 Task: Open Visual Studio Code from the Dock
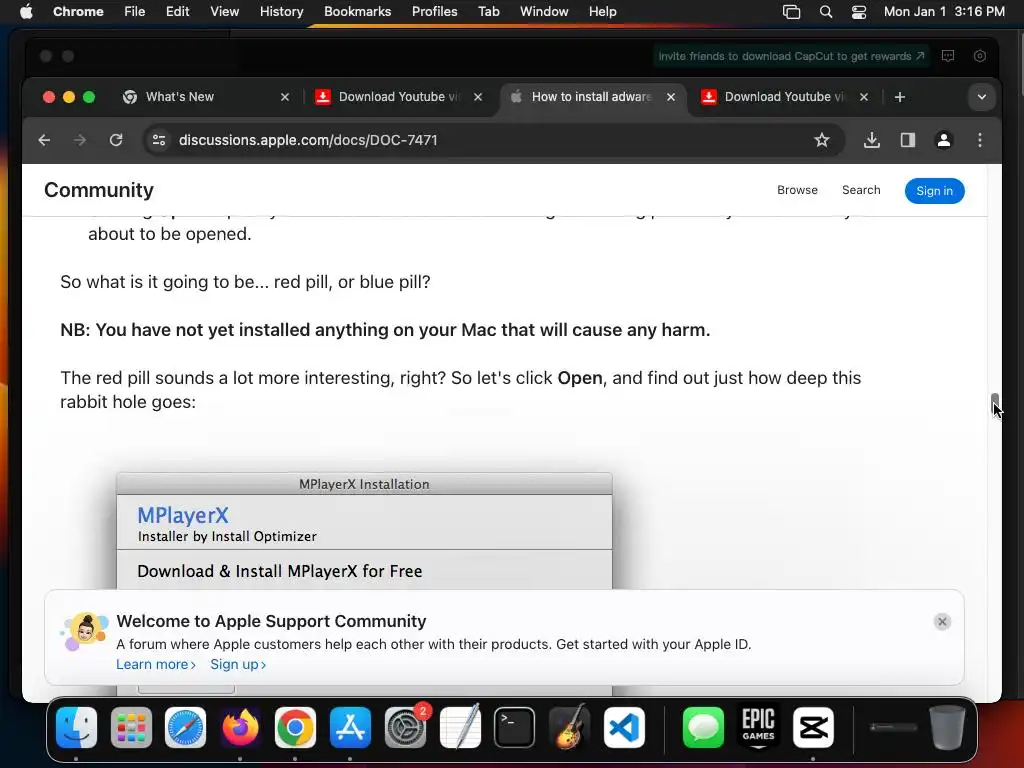(x=624, y=728)
